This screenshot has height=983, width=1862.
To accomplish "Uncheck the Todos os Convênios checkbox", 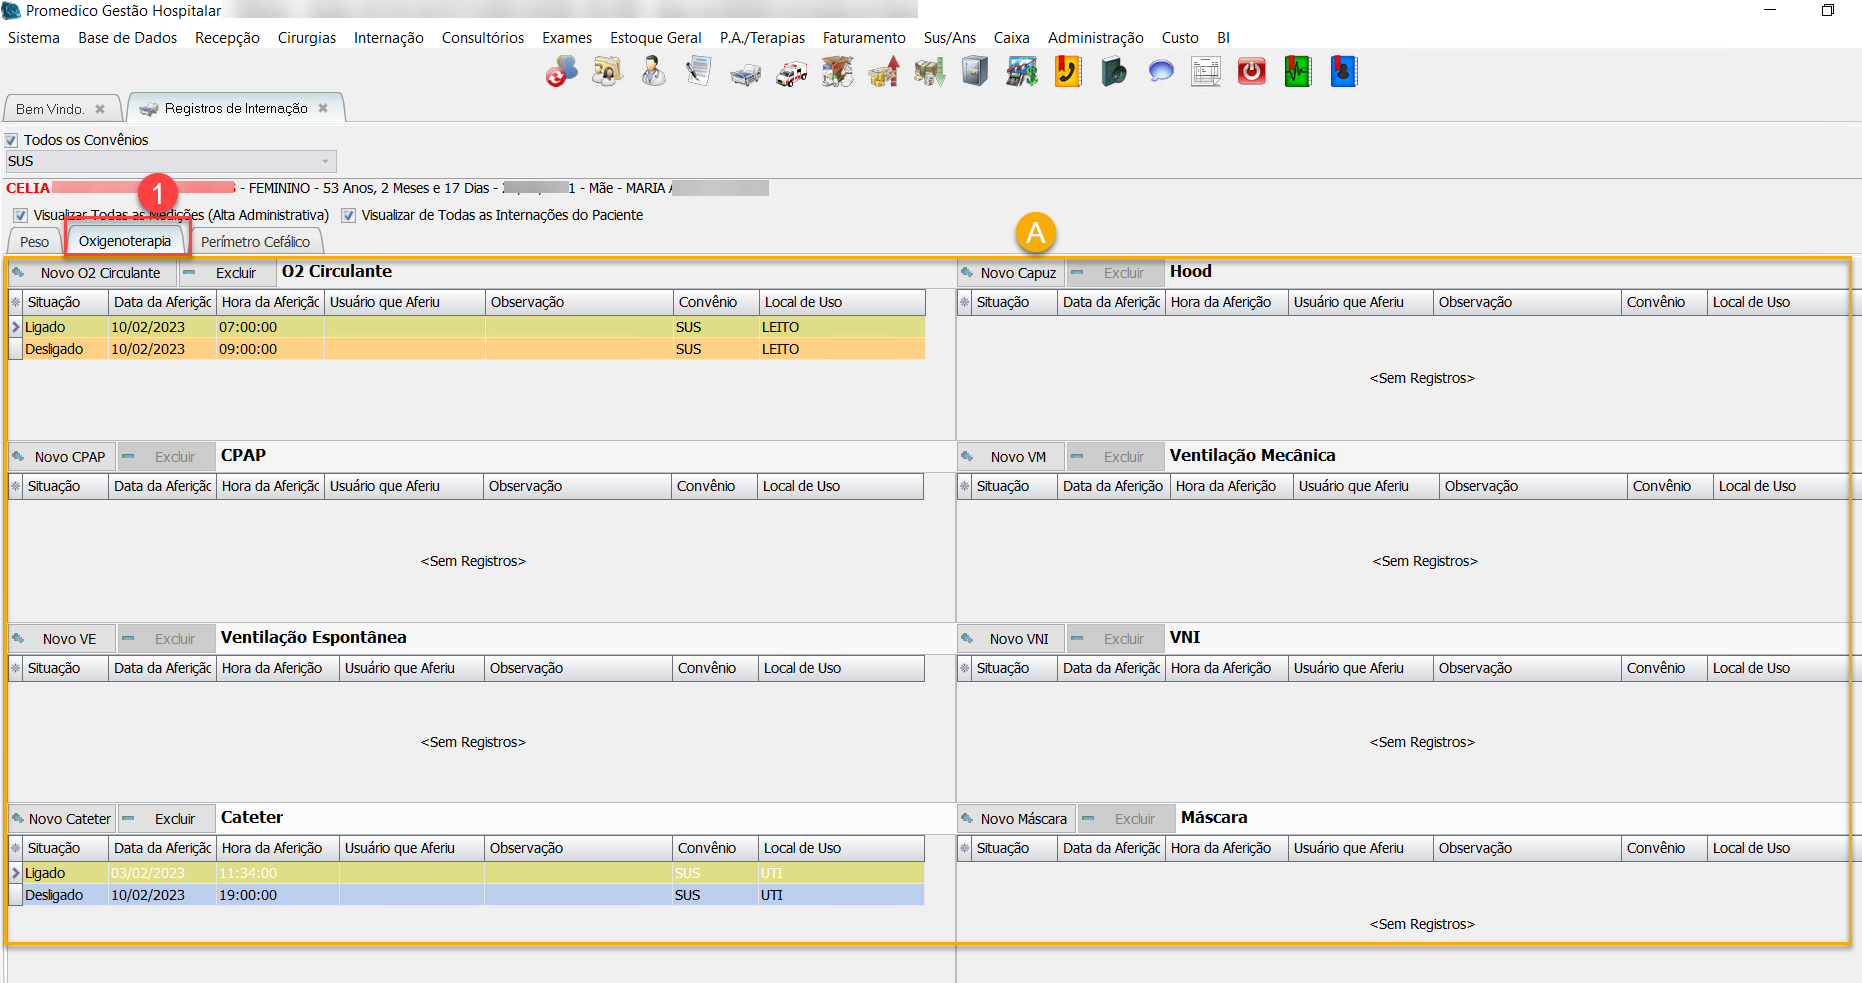I will point(12,141).
